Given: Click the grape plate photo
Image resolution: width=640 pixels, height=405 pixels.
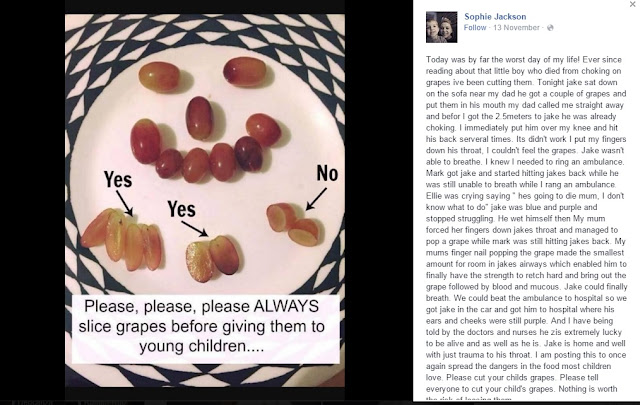Looking at the screenshot, I should pyautogui.click(x=205, y=200).
